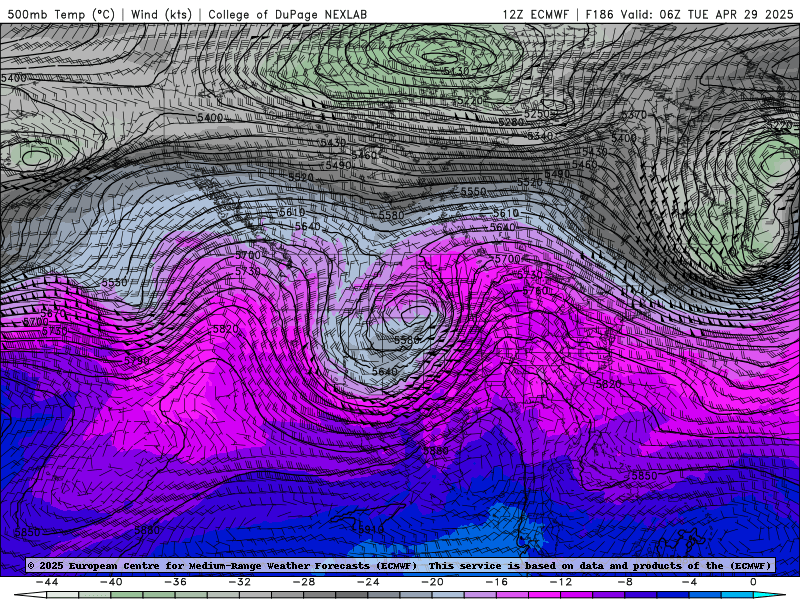Select the 5340 contour label
Screen dimensions: 800x600
point(540,136)
